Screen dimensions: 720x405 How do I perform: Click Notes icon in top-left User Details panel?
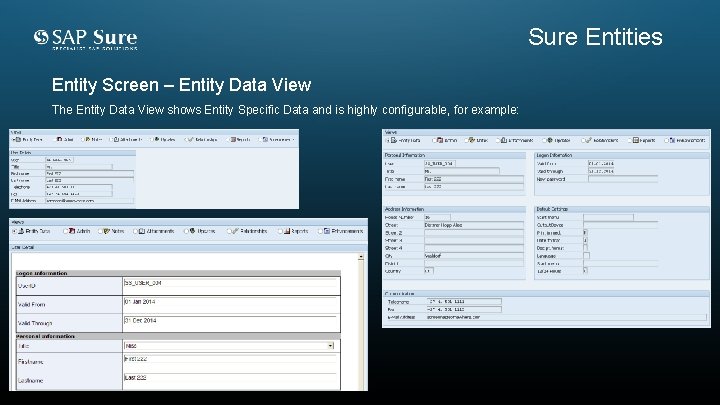click(x=87, y=139)
